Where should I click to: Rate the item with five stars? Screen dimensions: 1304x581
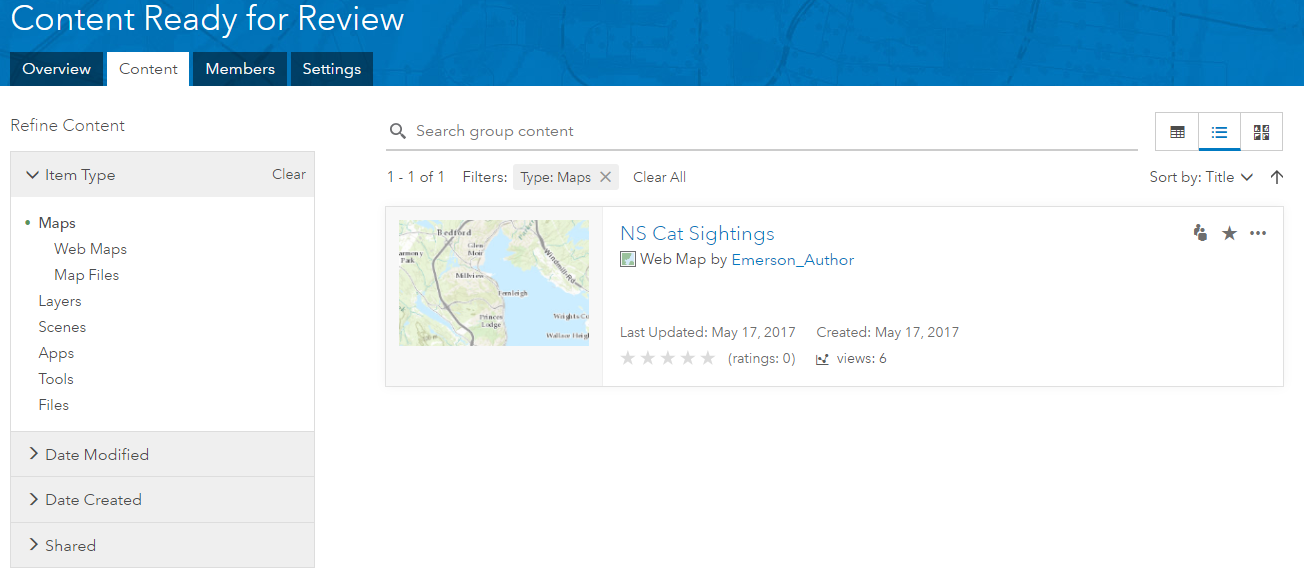pos(708,358)
